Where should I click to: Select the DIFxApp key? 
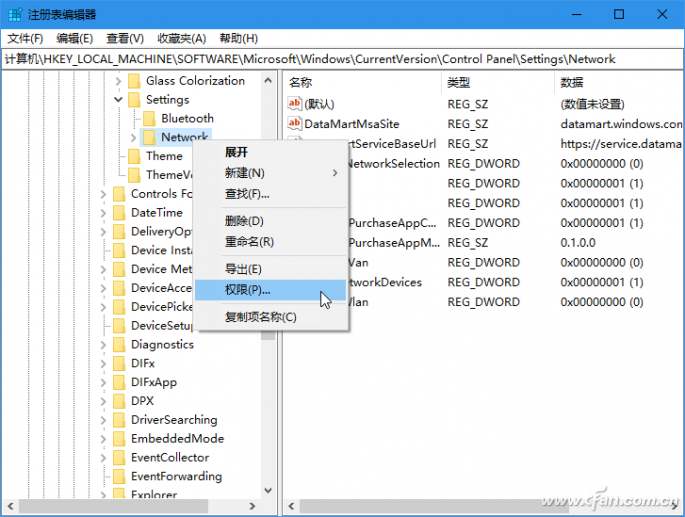tap(154, 382)
